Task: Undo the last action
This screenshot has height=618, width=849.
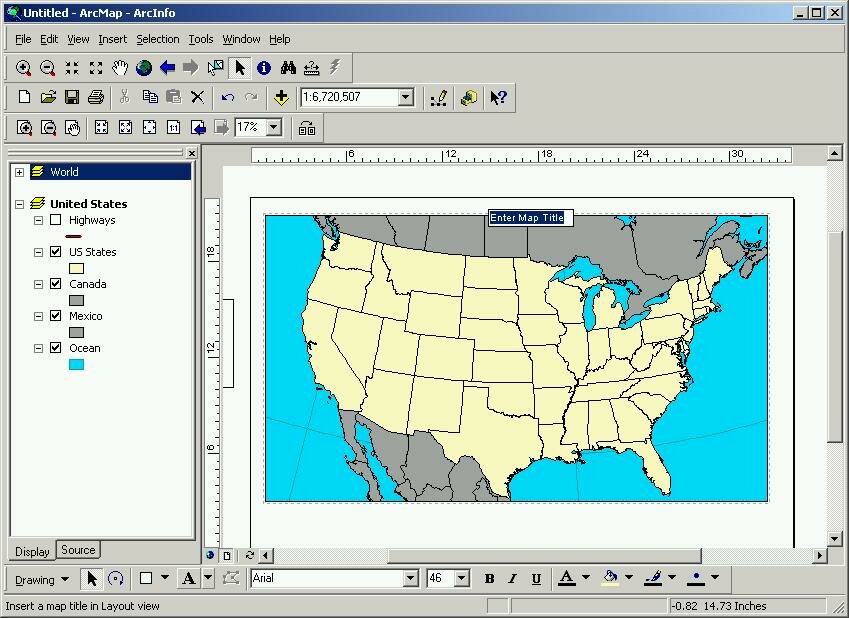Action: coord(228,97)
